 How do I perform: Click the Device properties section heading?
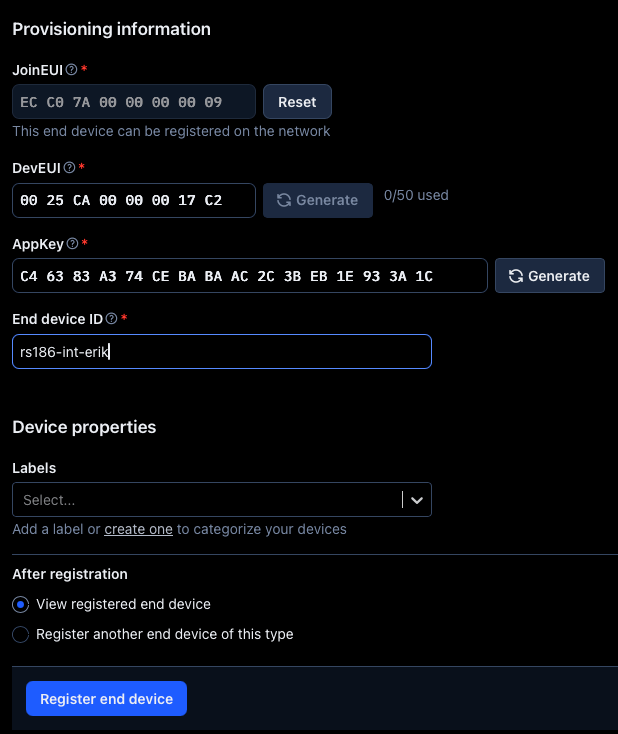[x=84, y=427]
